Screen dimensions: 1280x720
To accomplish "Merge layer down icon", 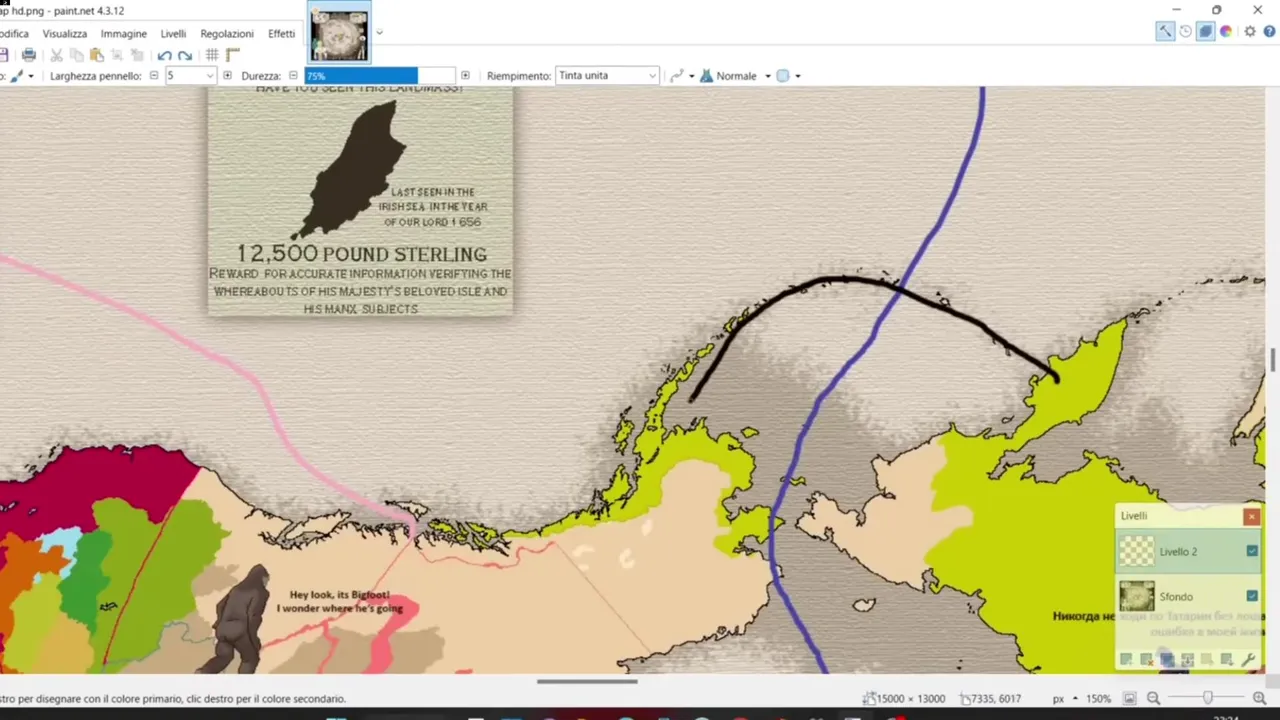I will (1187, 660).
